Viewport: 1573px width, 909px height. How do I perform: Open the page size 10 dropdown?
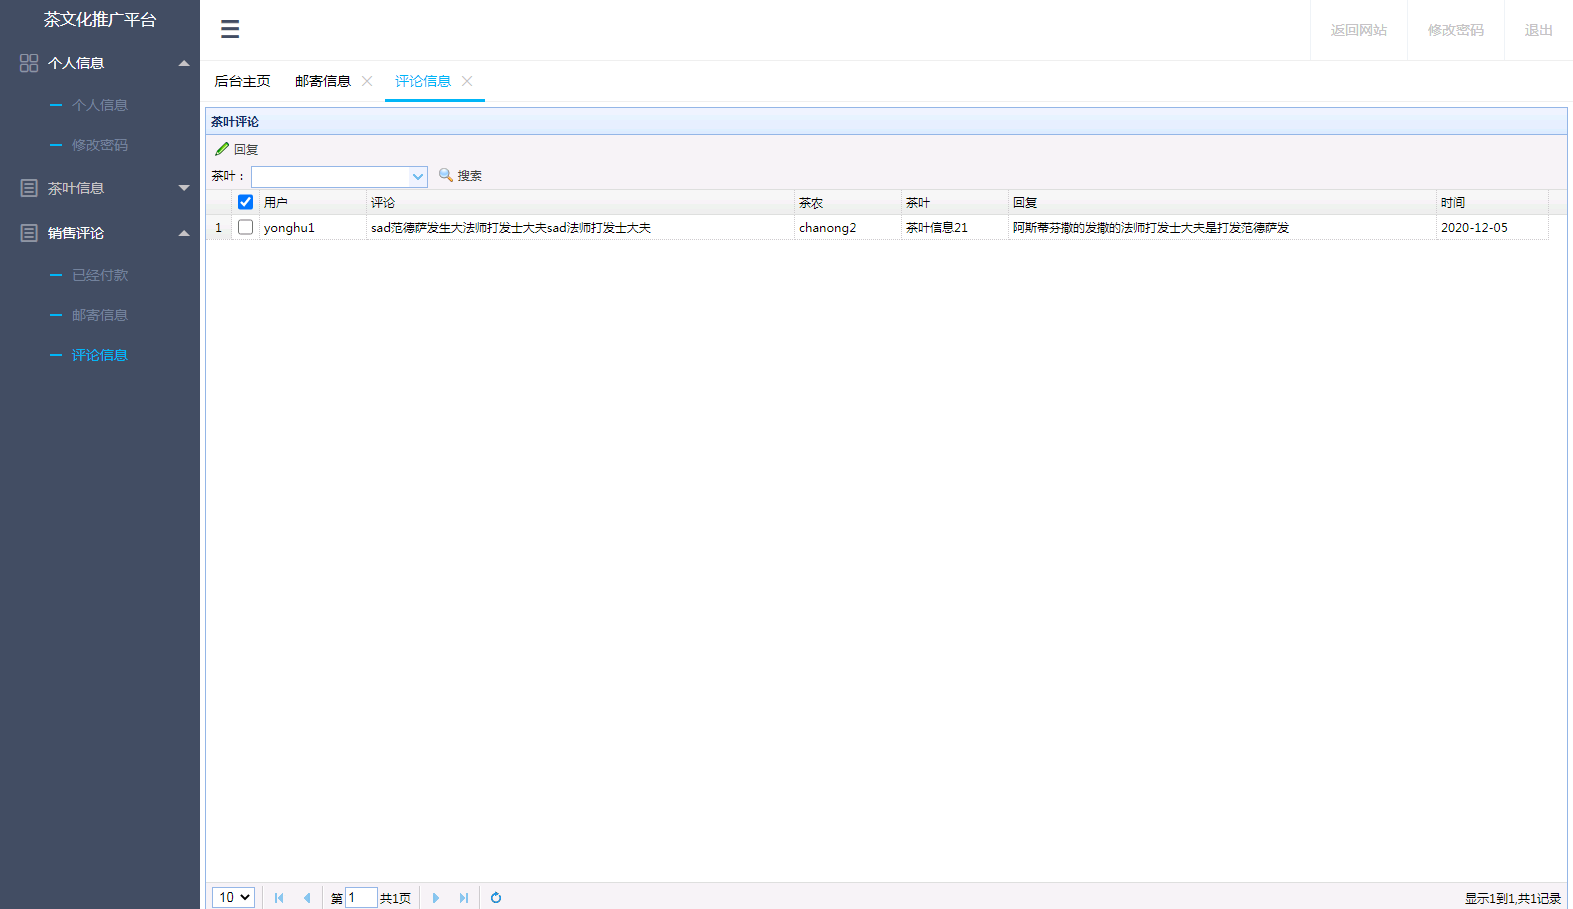[233, 897]
